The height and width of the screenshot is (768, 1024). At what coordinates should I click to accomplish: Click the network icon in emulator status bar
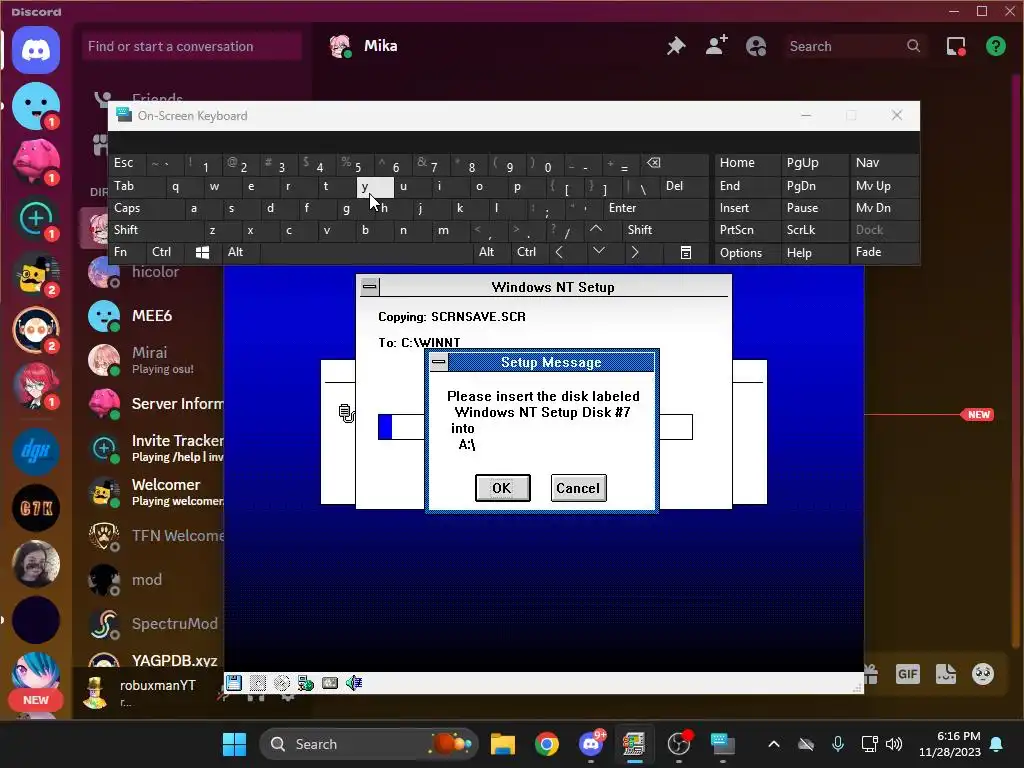pyautogui.click(x=306, y=683)
